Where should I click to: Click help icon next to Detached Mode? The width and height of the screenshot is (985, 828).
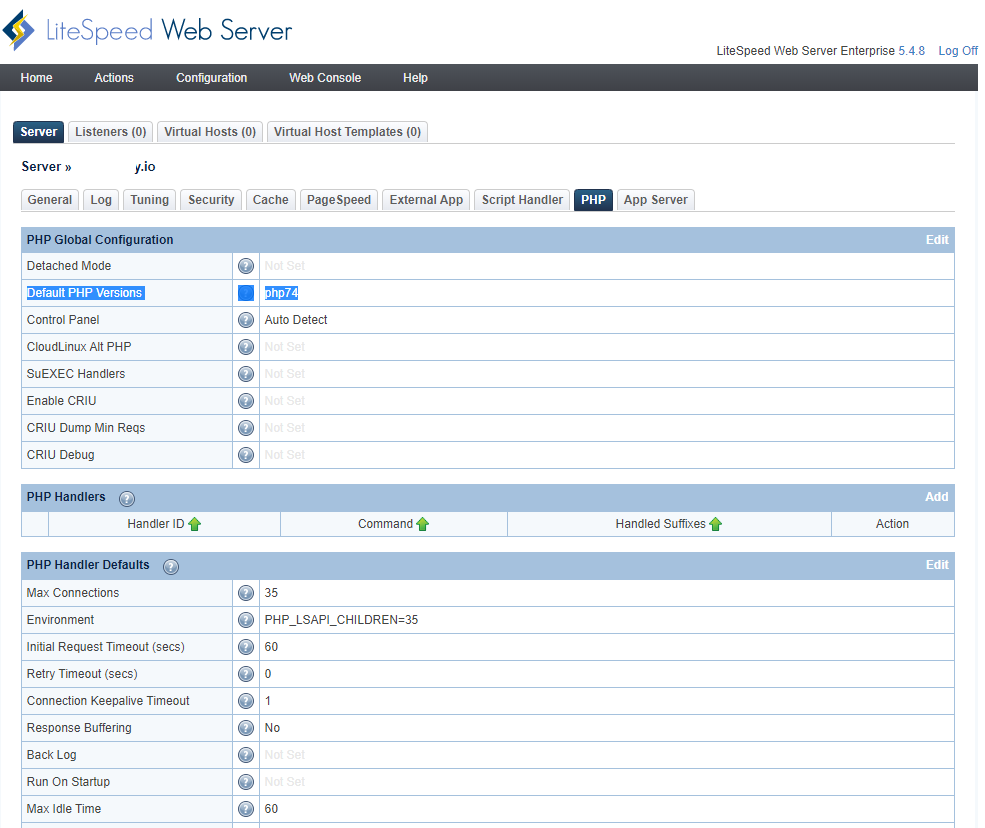(x=246, y=266)
